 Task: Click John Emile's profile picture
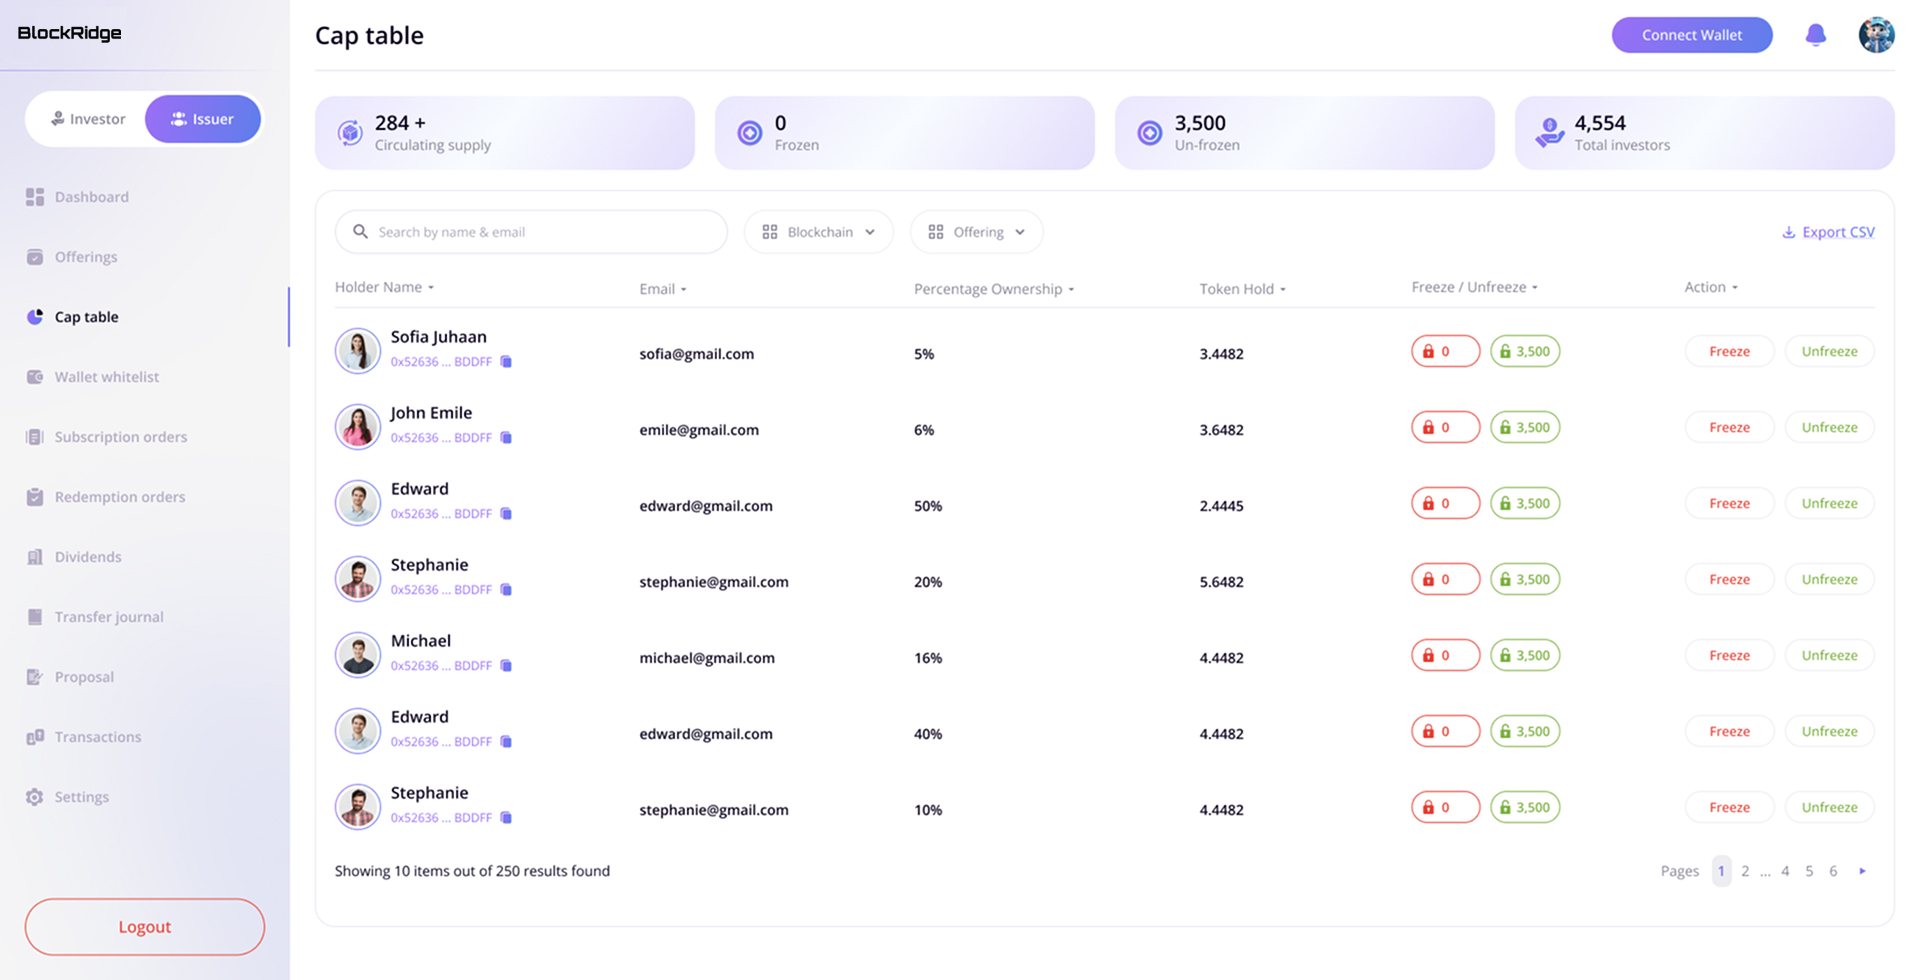357,427
